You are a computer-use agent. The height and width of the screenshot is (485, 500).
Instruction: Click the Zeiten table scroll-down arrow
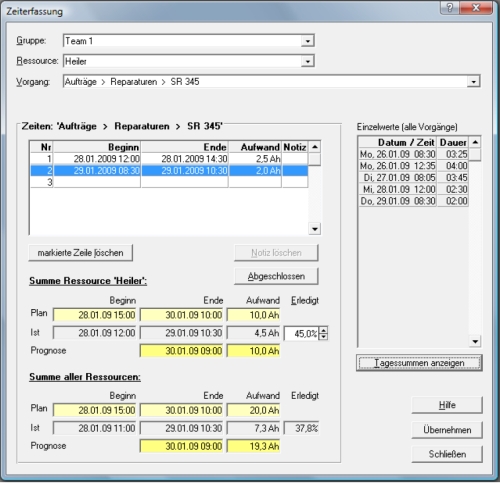point(314,229)
